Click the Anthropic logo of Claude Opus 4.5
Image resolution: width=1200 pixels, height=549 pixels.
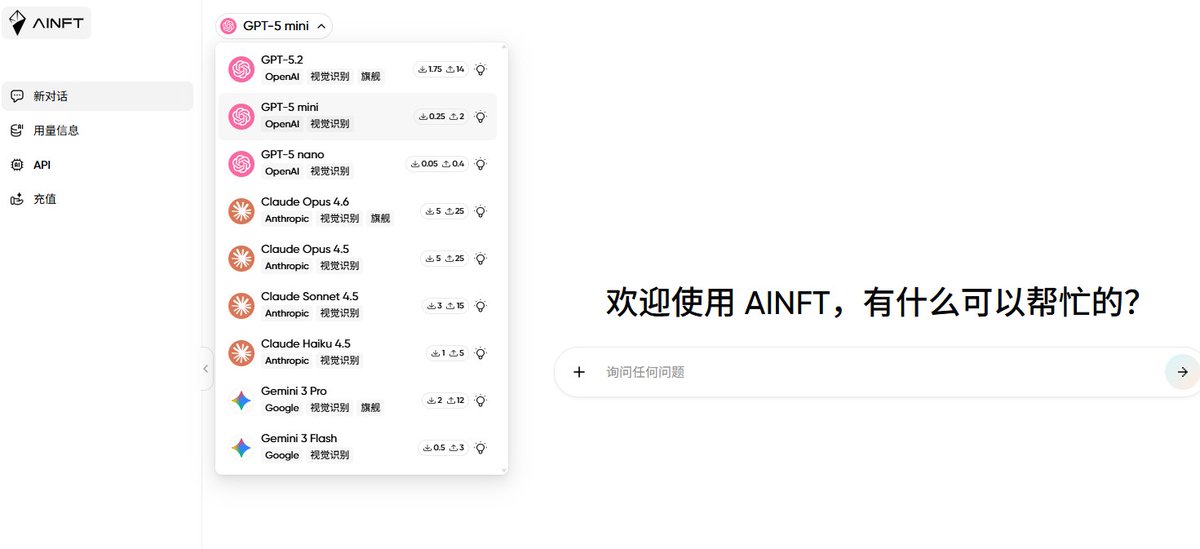click(x=241, y=258)
